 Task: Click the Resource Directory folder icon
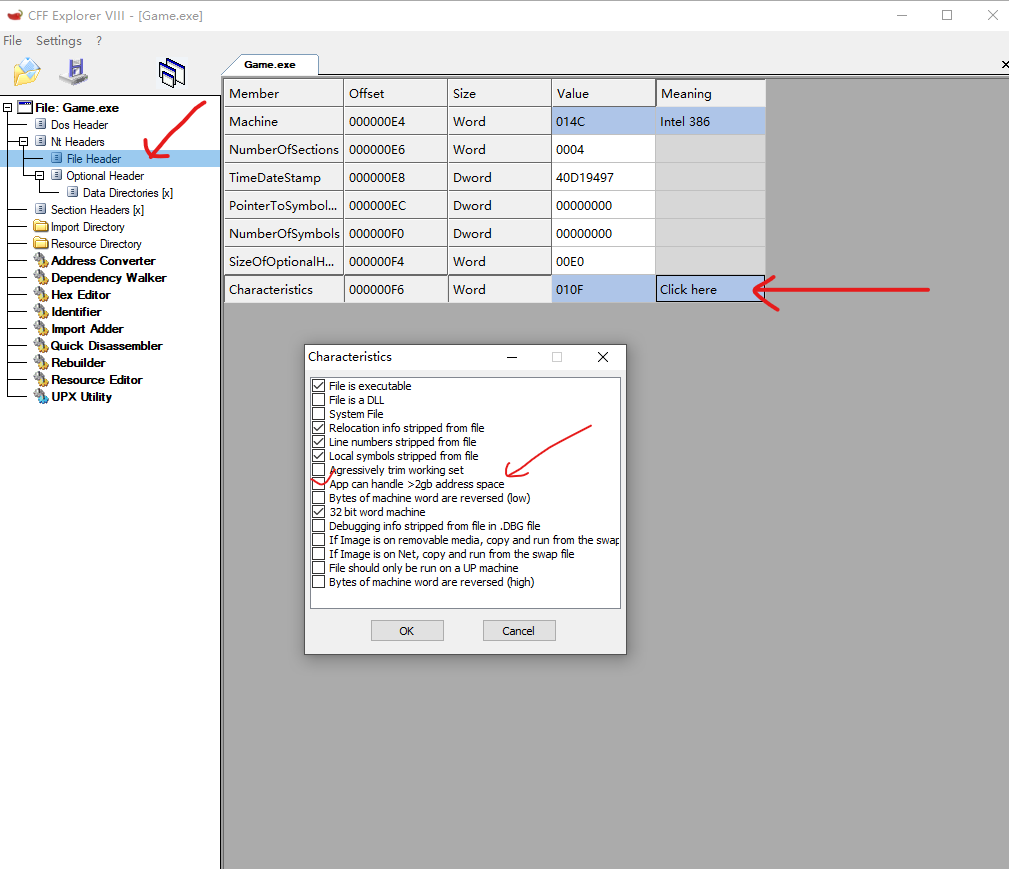(x=41, y=243)
